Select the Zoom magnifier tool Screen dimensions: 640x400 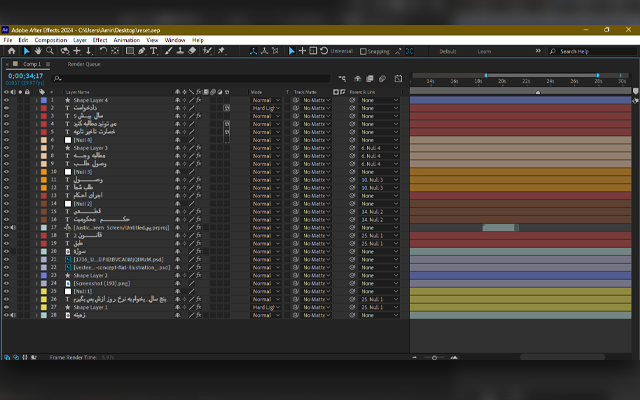[x=50, y=51]
